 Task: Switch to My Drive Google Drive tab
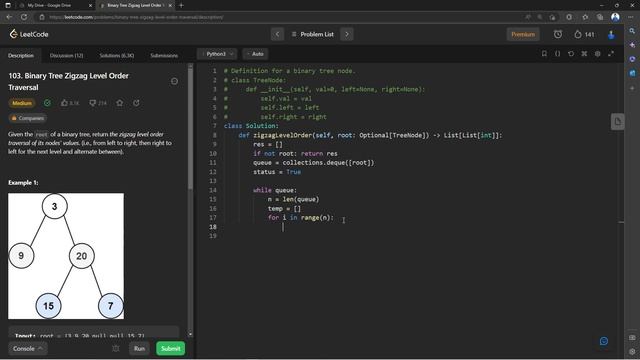[49, 5]
